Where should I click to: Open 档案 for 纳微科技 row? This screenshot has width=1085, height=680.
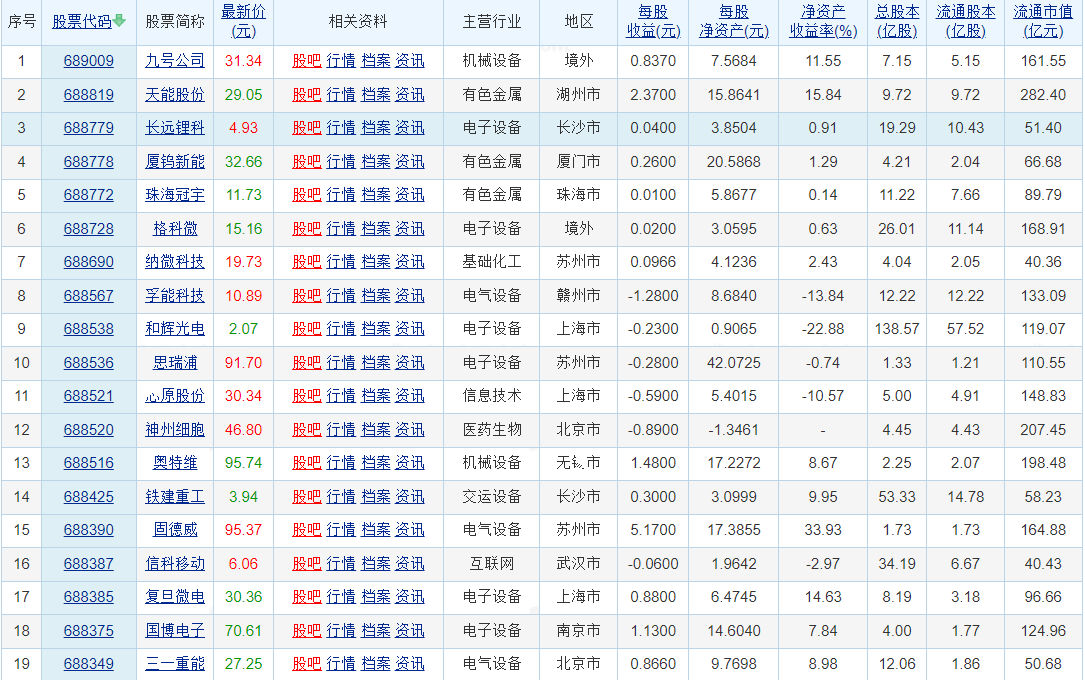point(376,262)
